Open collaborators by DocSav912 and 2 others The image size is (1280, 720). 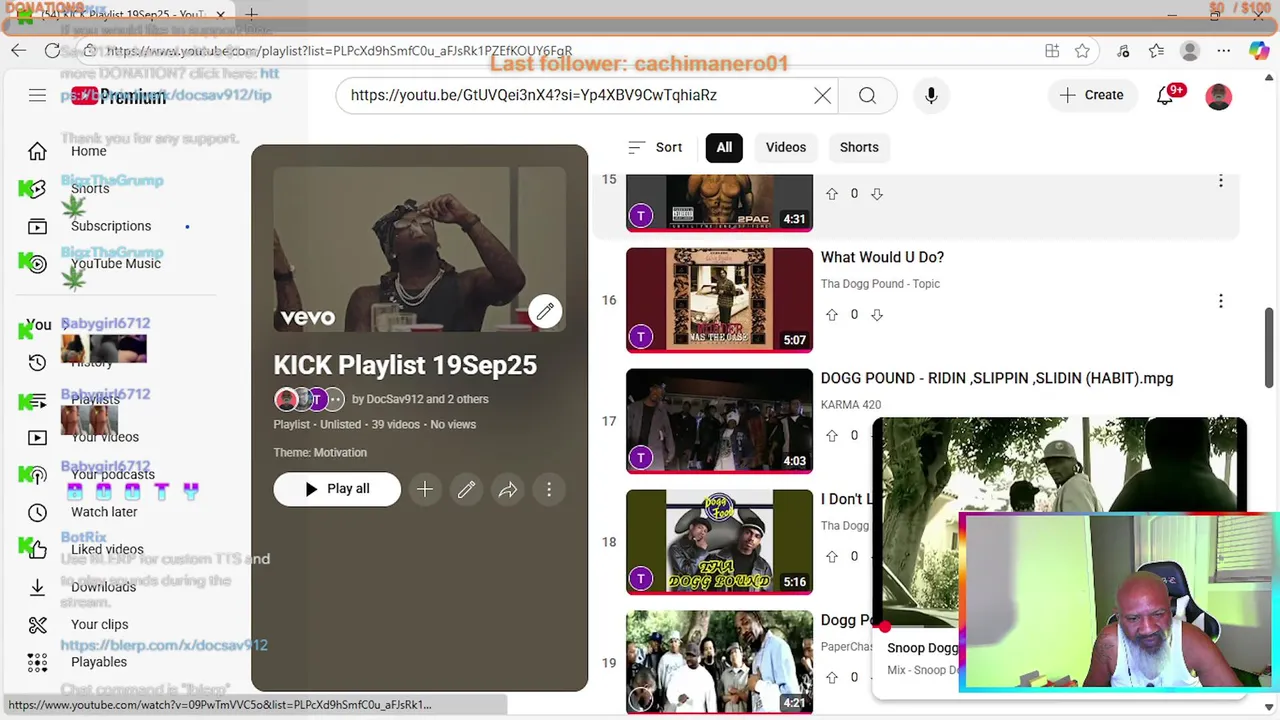coord(420,399)
